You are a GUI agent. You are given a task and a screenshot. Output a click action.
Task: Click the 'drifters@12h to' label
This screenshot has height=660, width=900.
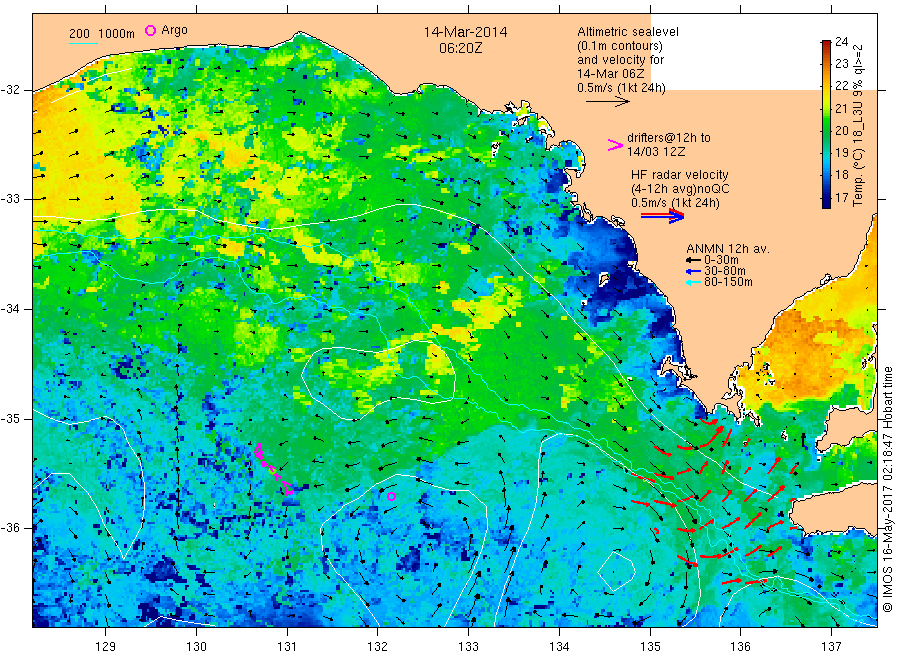pyautogui.click(x=669, y=138)
